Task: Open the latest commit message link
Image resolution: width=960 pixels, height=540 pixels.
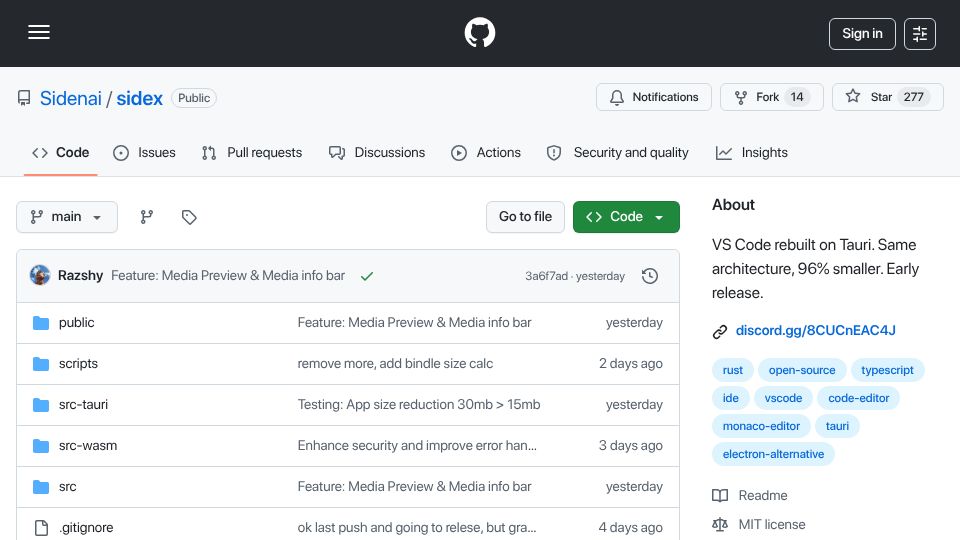Action: pos(228,276)
